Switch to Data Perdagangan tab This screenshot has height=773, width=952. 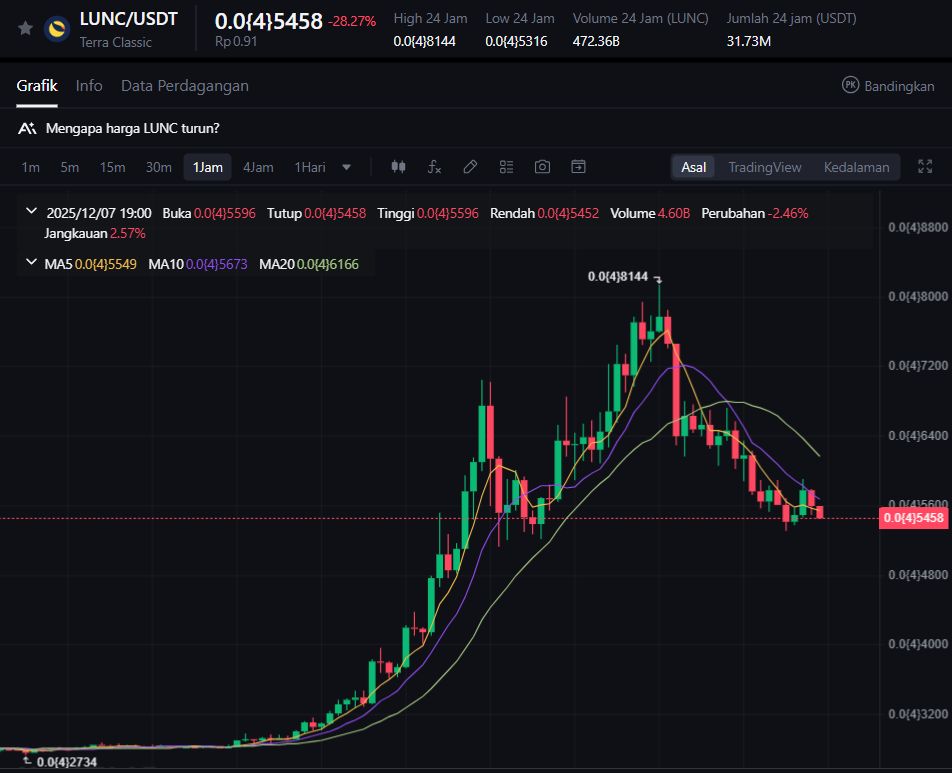(x=185, y=86)
